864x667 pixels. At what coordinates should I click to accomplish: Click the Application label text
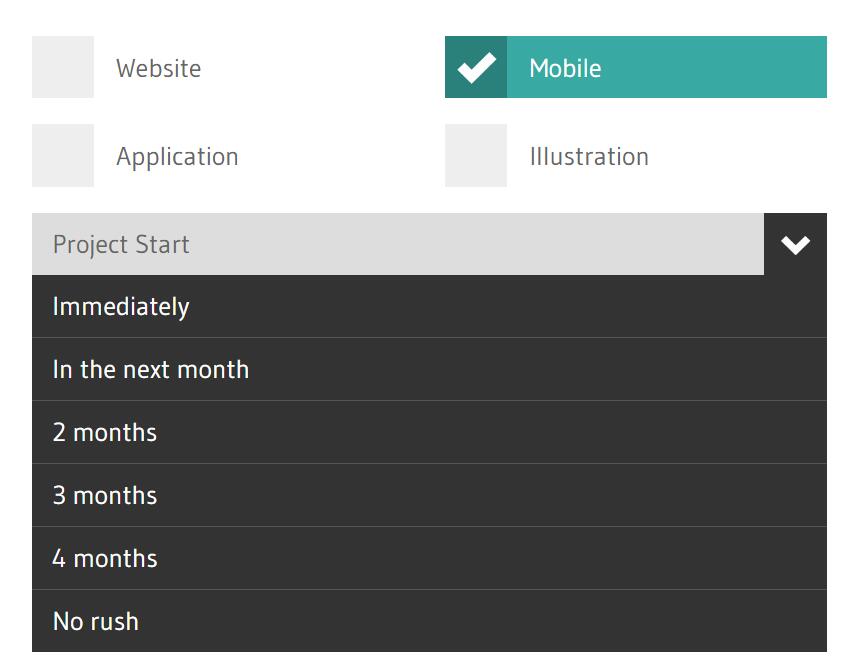[177, 157]
